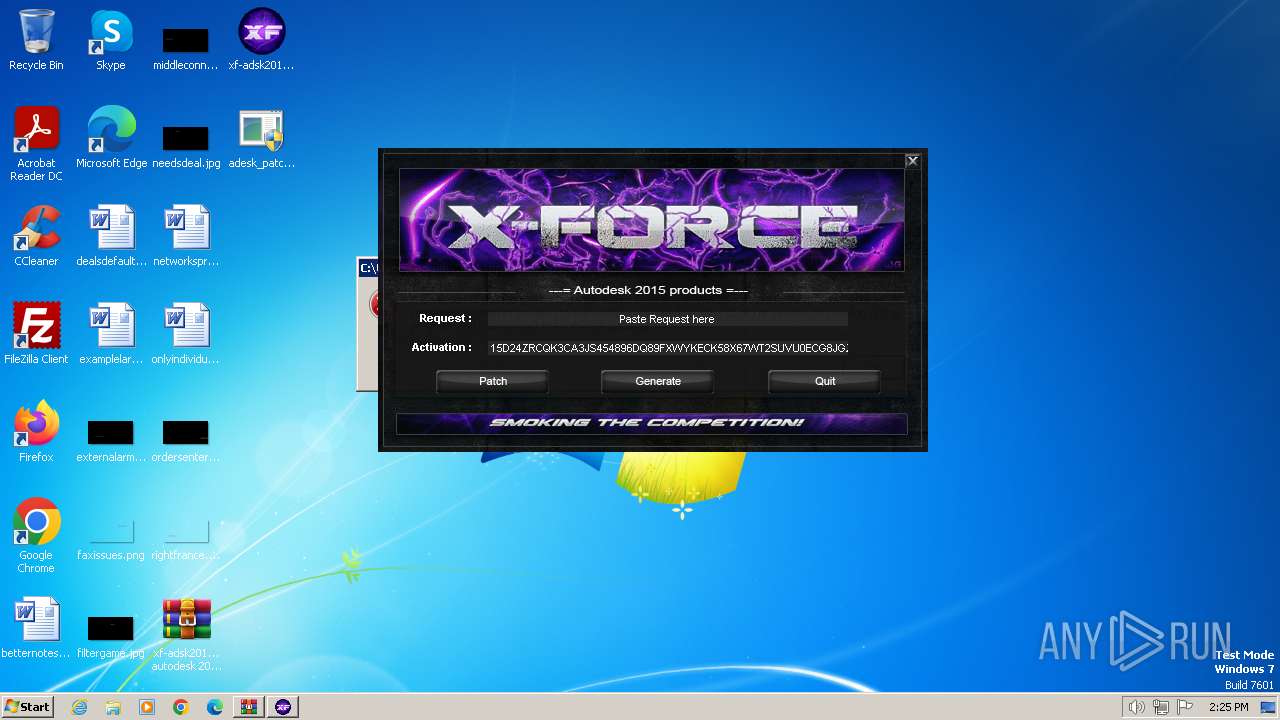Close the X-Force keygen window
Image resolution: width=1280 pixels, height=720 pixels.
point(912,160)
